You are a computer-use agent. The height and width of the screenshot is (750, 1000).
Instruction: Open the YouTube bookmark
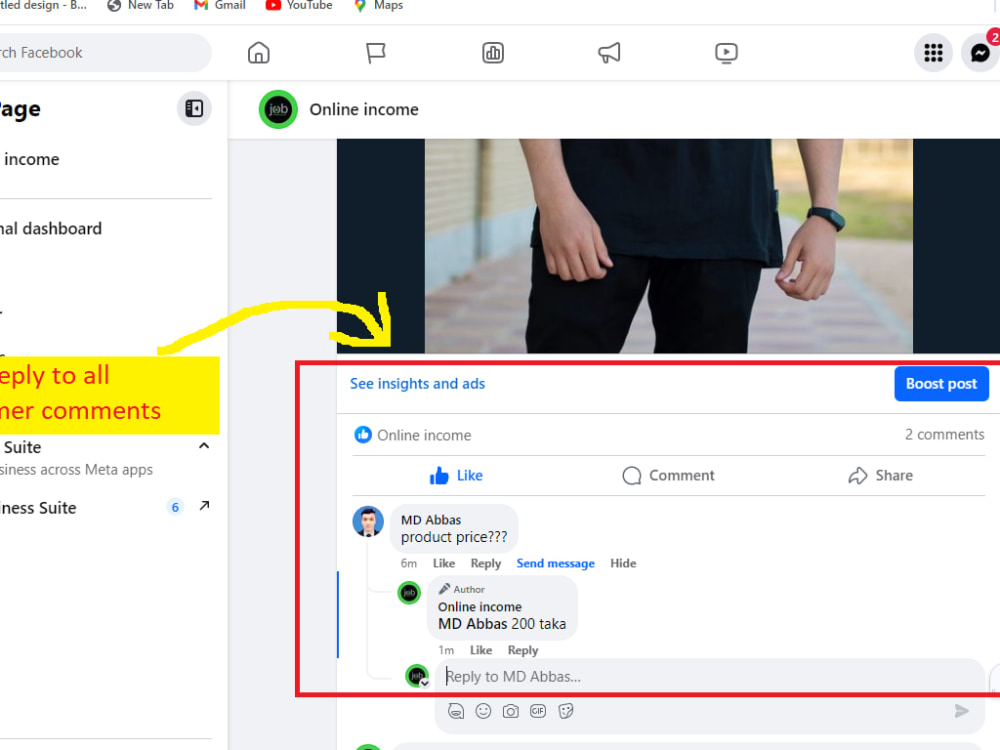tap(299, 5)
